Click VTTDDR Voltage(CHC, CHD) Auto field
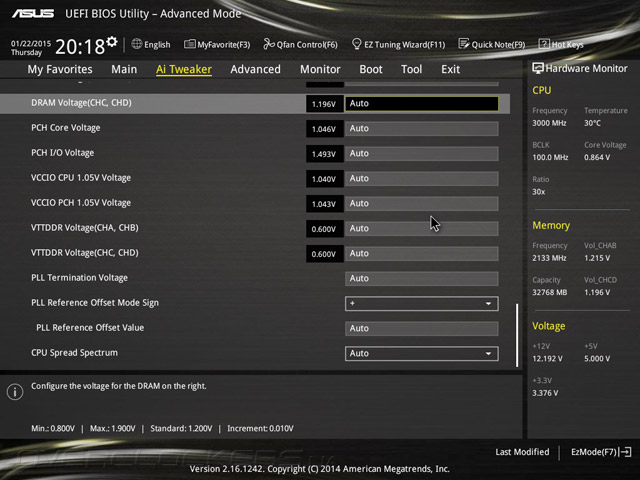640x480 pixels. coord(422,253)
